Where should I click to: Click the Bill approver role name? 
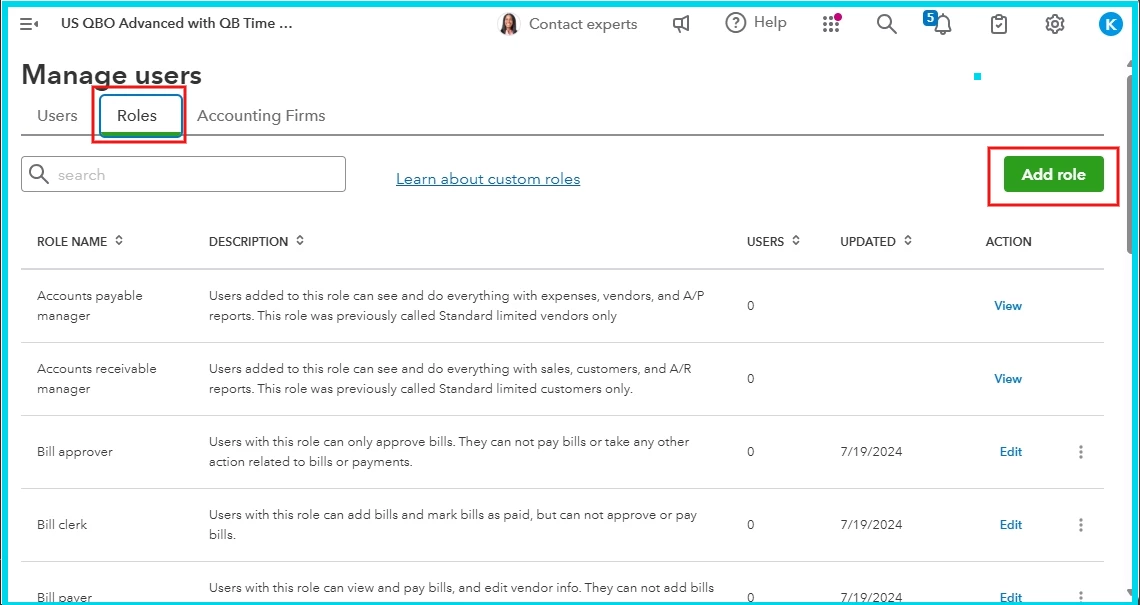click(x=75, y=452)
